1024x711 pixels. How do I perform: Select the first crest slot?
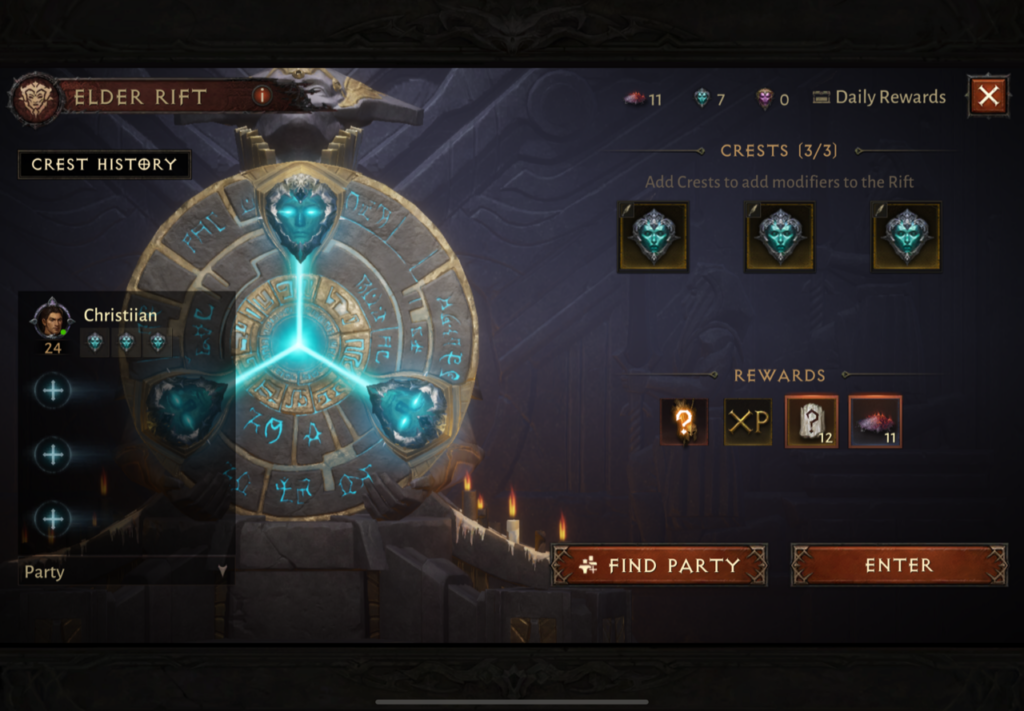[x=653, y=236]
